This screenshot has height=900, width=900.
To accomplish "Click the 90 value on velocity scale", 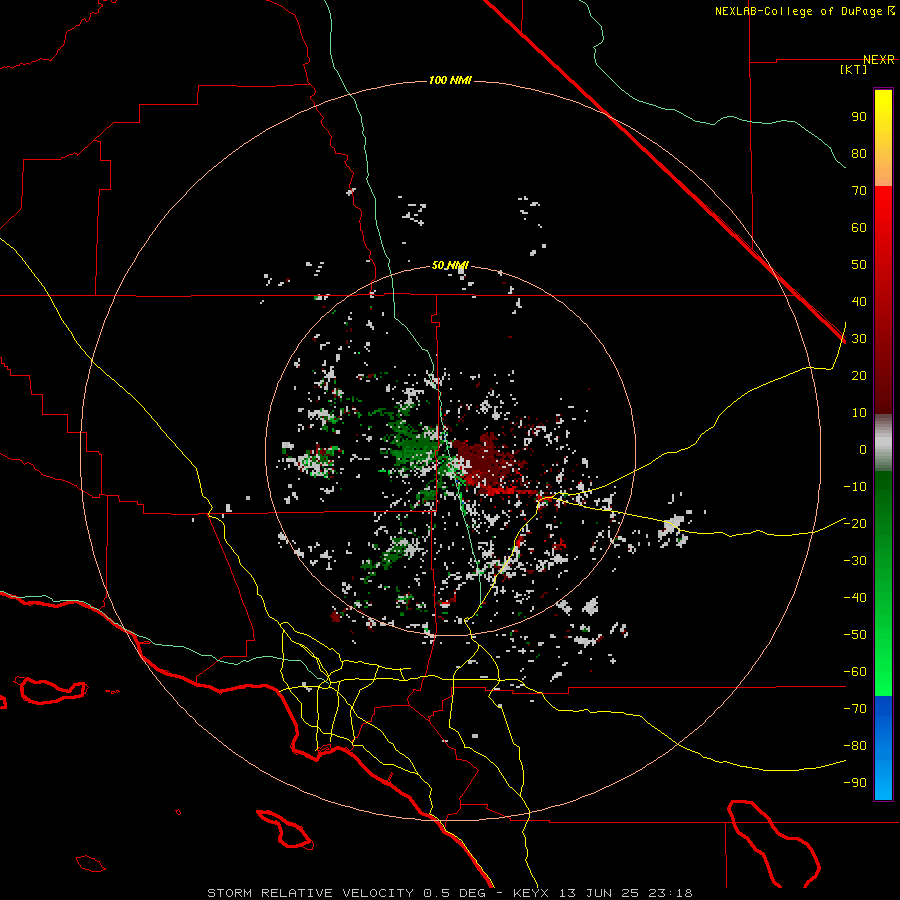I will (x=859, y=117).
